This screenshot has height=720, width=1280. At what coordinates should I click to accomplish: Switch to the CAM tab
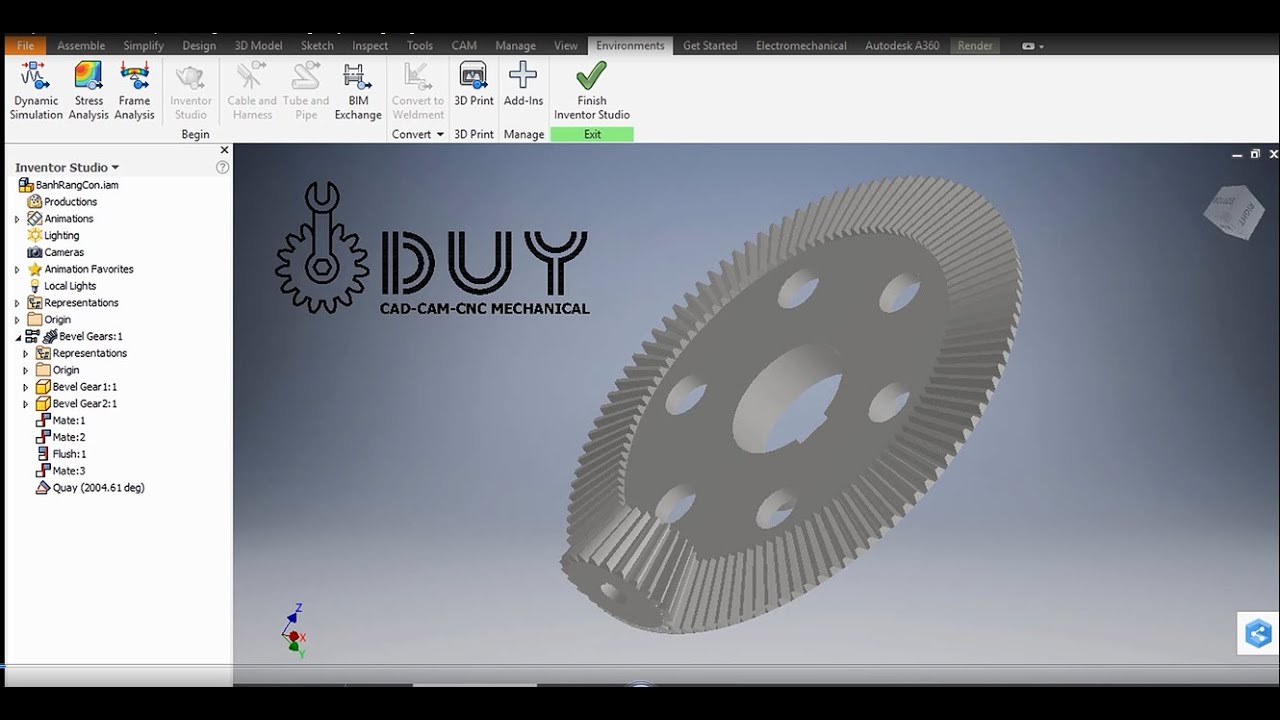pos(464,45)
